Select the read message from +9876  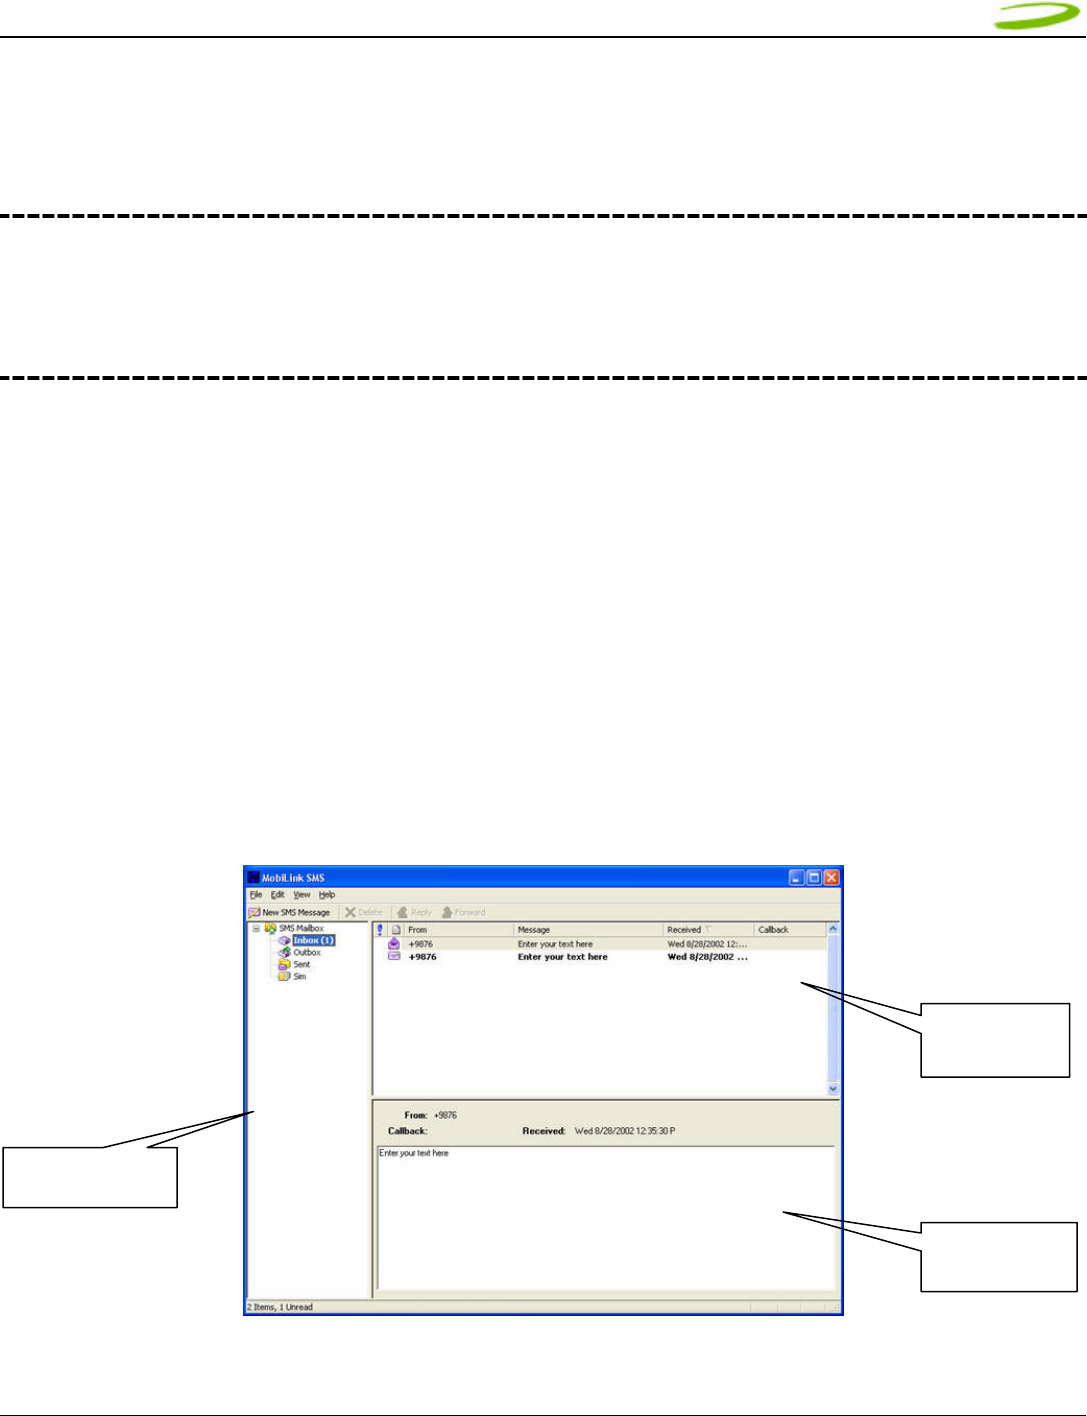[x=600, y=944]
